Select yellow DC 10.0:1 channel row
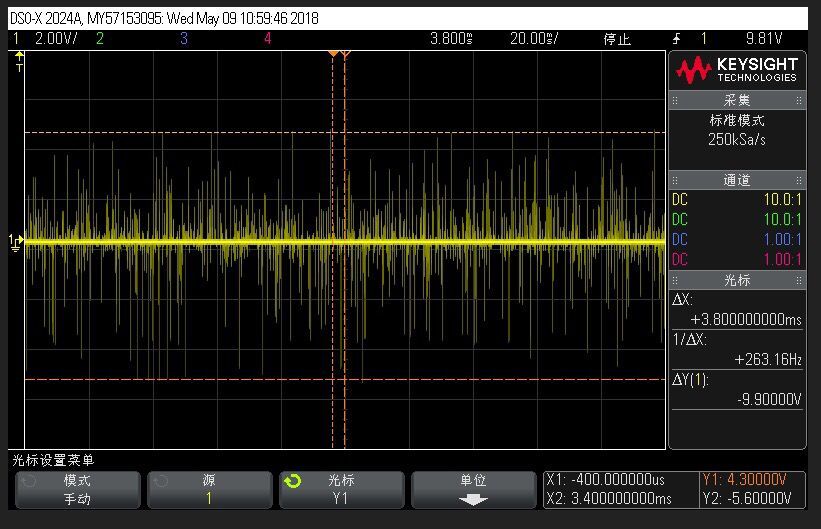 coord(737,200)
